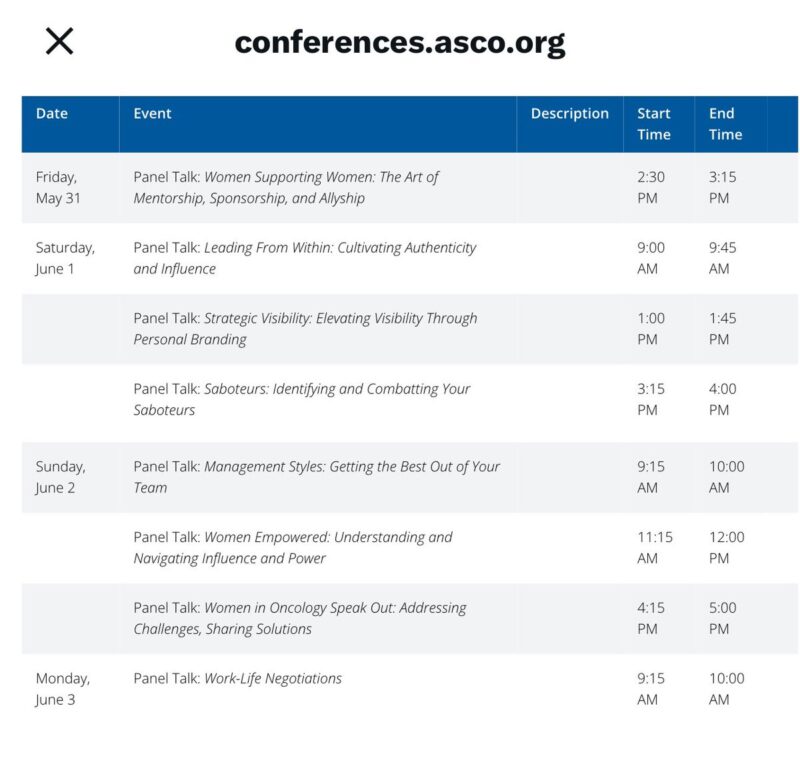Open Leading From Within panel talk
The width and height of the screenshot is (800, 774).
(305, 258)
